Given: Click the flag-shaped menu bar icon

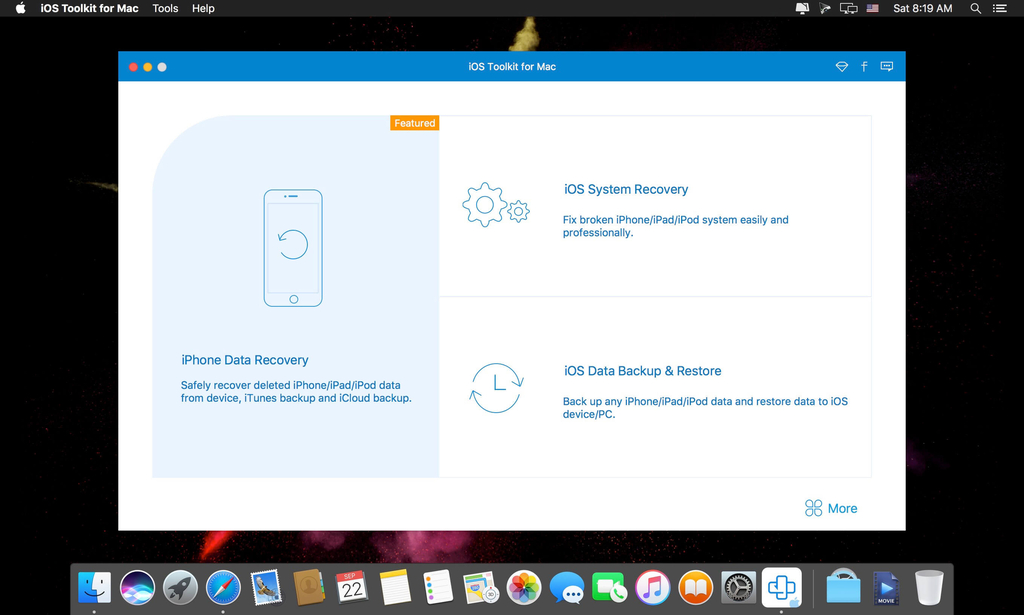Looking at the screenshot, I should coord(825,8).
